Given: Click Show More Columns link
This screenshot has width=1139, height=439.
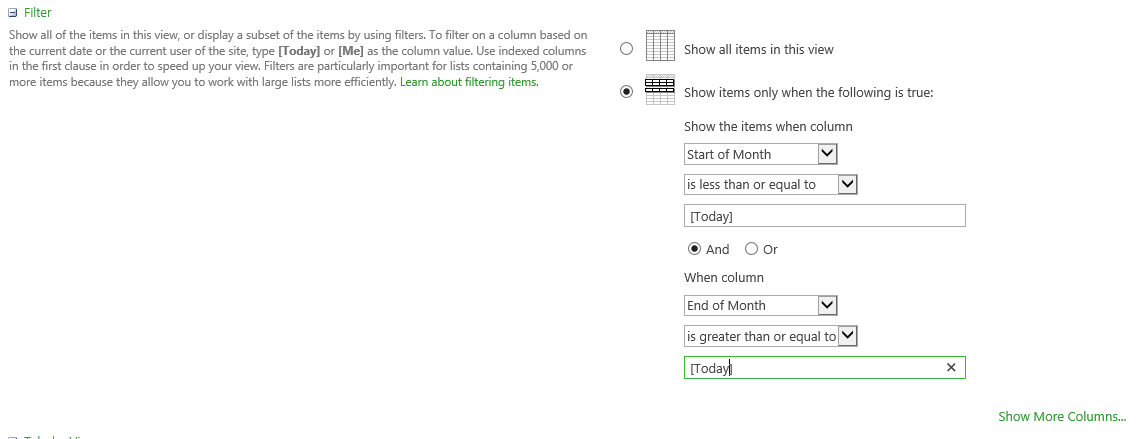Looking at the screenshot, I should click(1061, 416).
